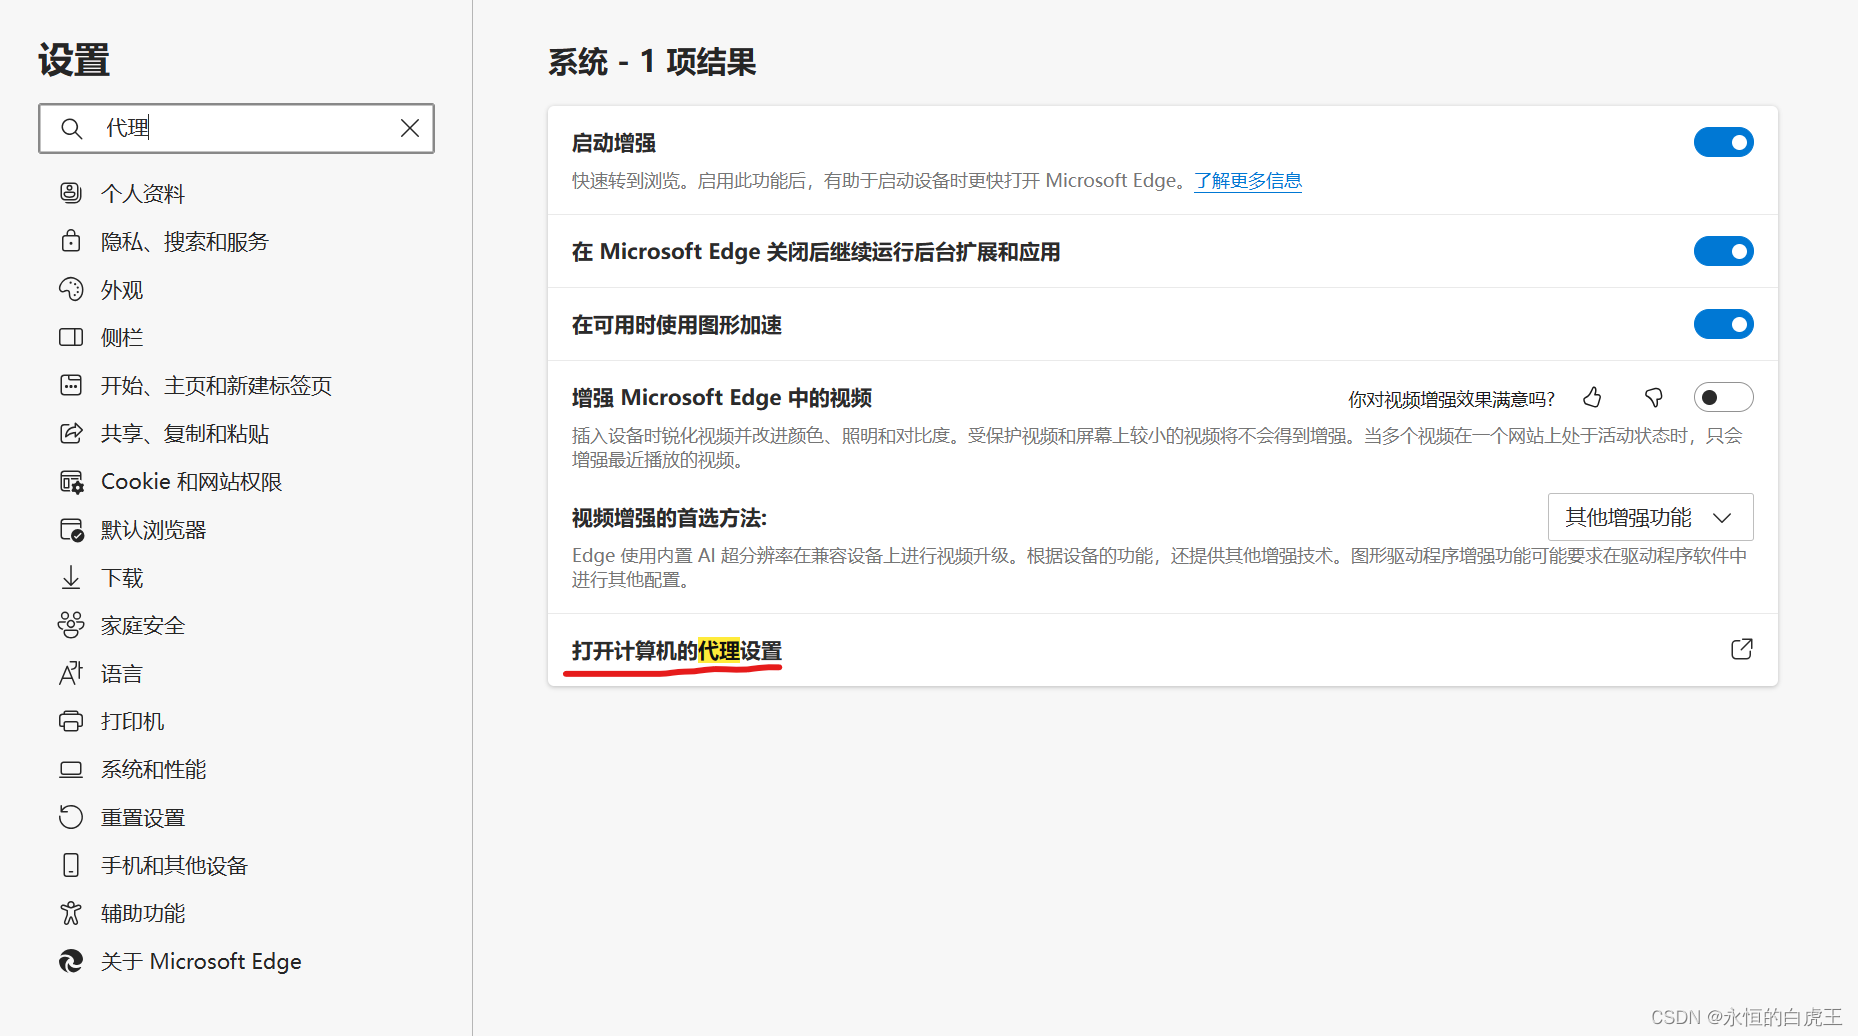Viewport: 1858px width, 1036px height.
Task: Click 你对视频增强效果满意吗? text
Action: point(1451,399)
